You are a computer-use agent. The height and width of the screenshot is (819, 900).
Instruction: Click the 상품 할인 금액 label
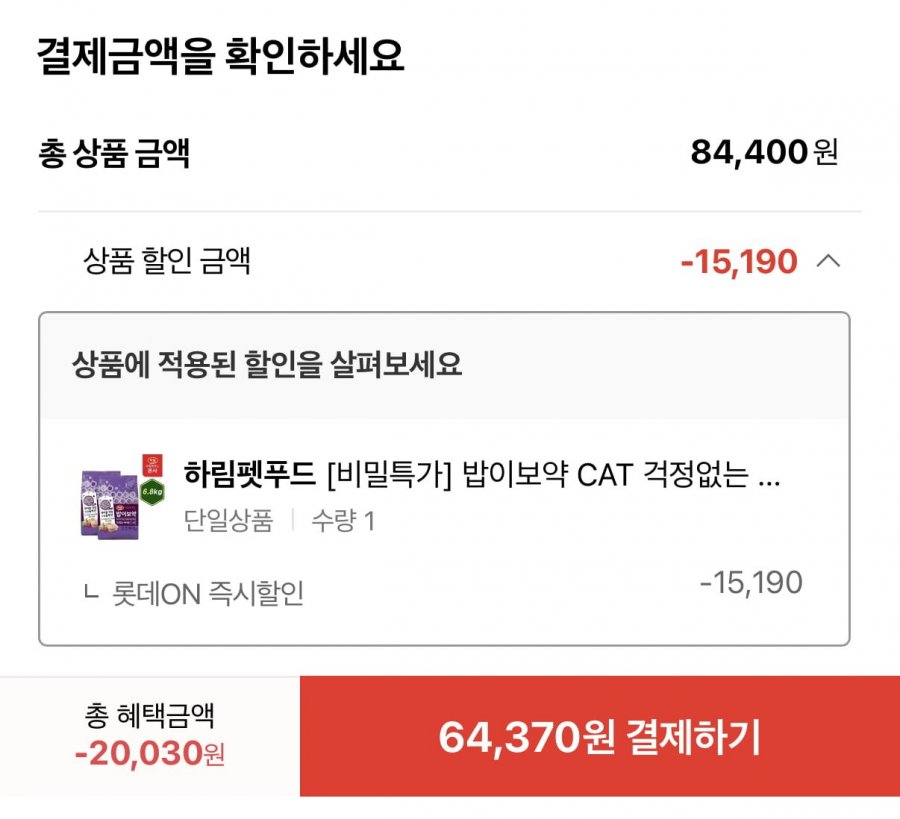[167, 262]
